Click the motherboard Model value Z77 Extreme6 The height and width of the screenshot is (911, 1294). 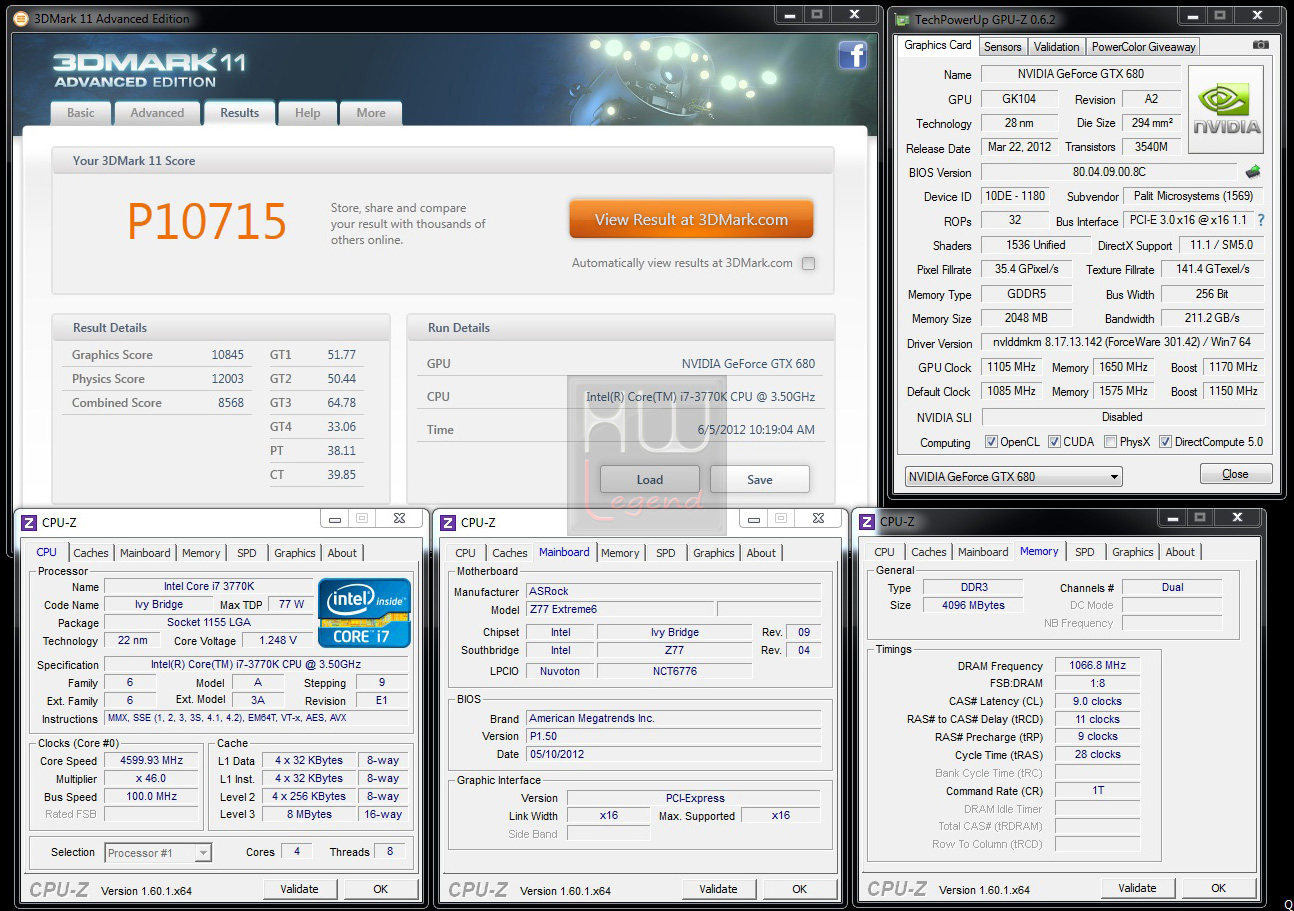pos(620,610)
